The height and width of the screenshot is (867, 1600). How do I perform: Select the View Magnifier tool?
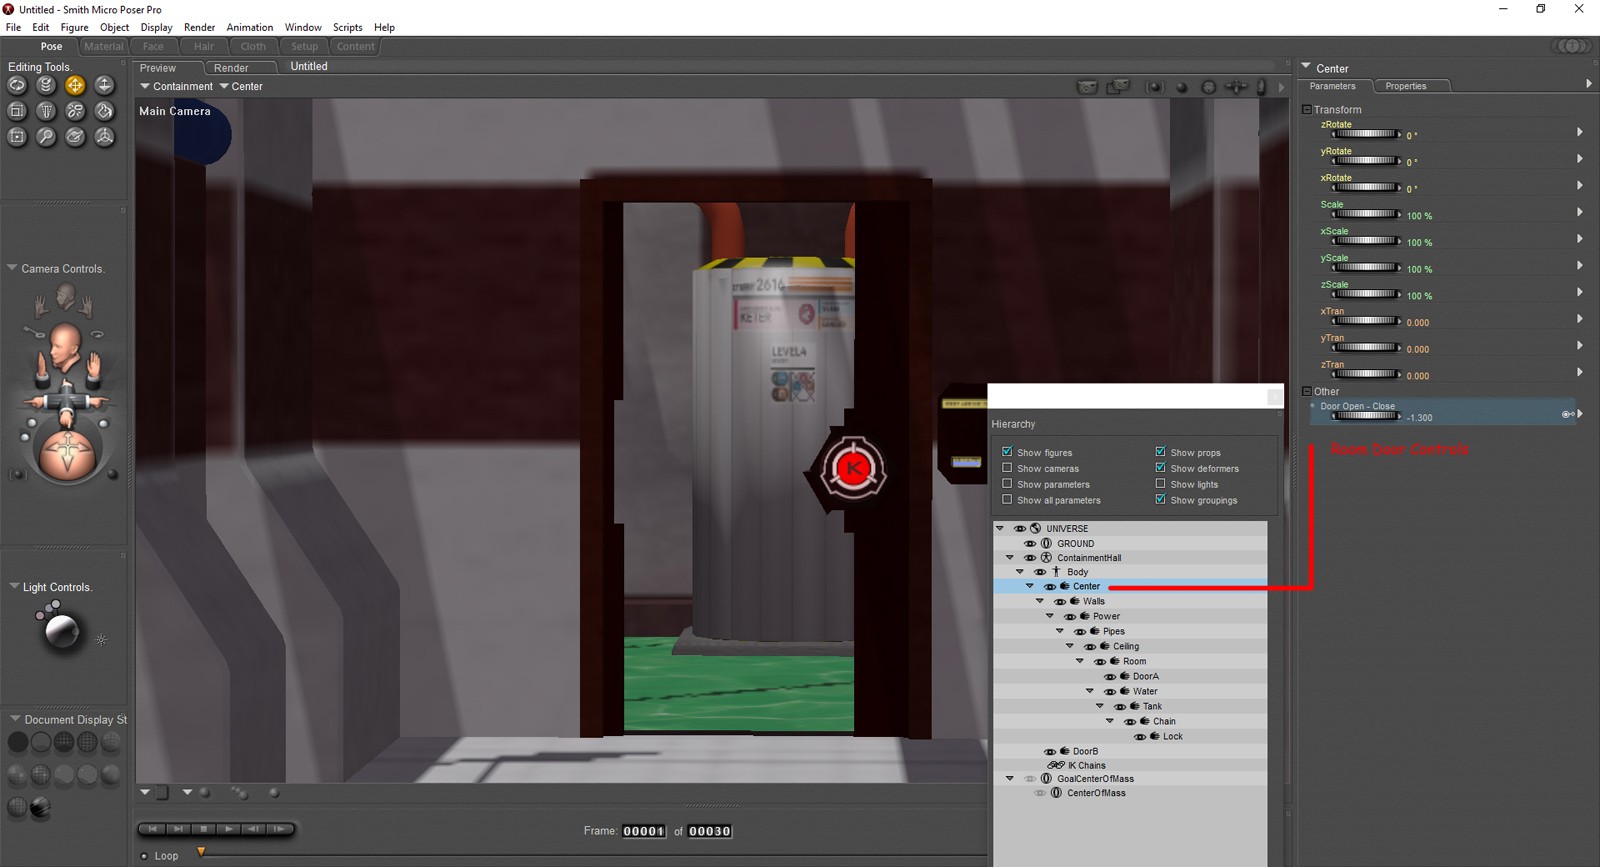(46, 137)
